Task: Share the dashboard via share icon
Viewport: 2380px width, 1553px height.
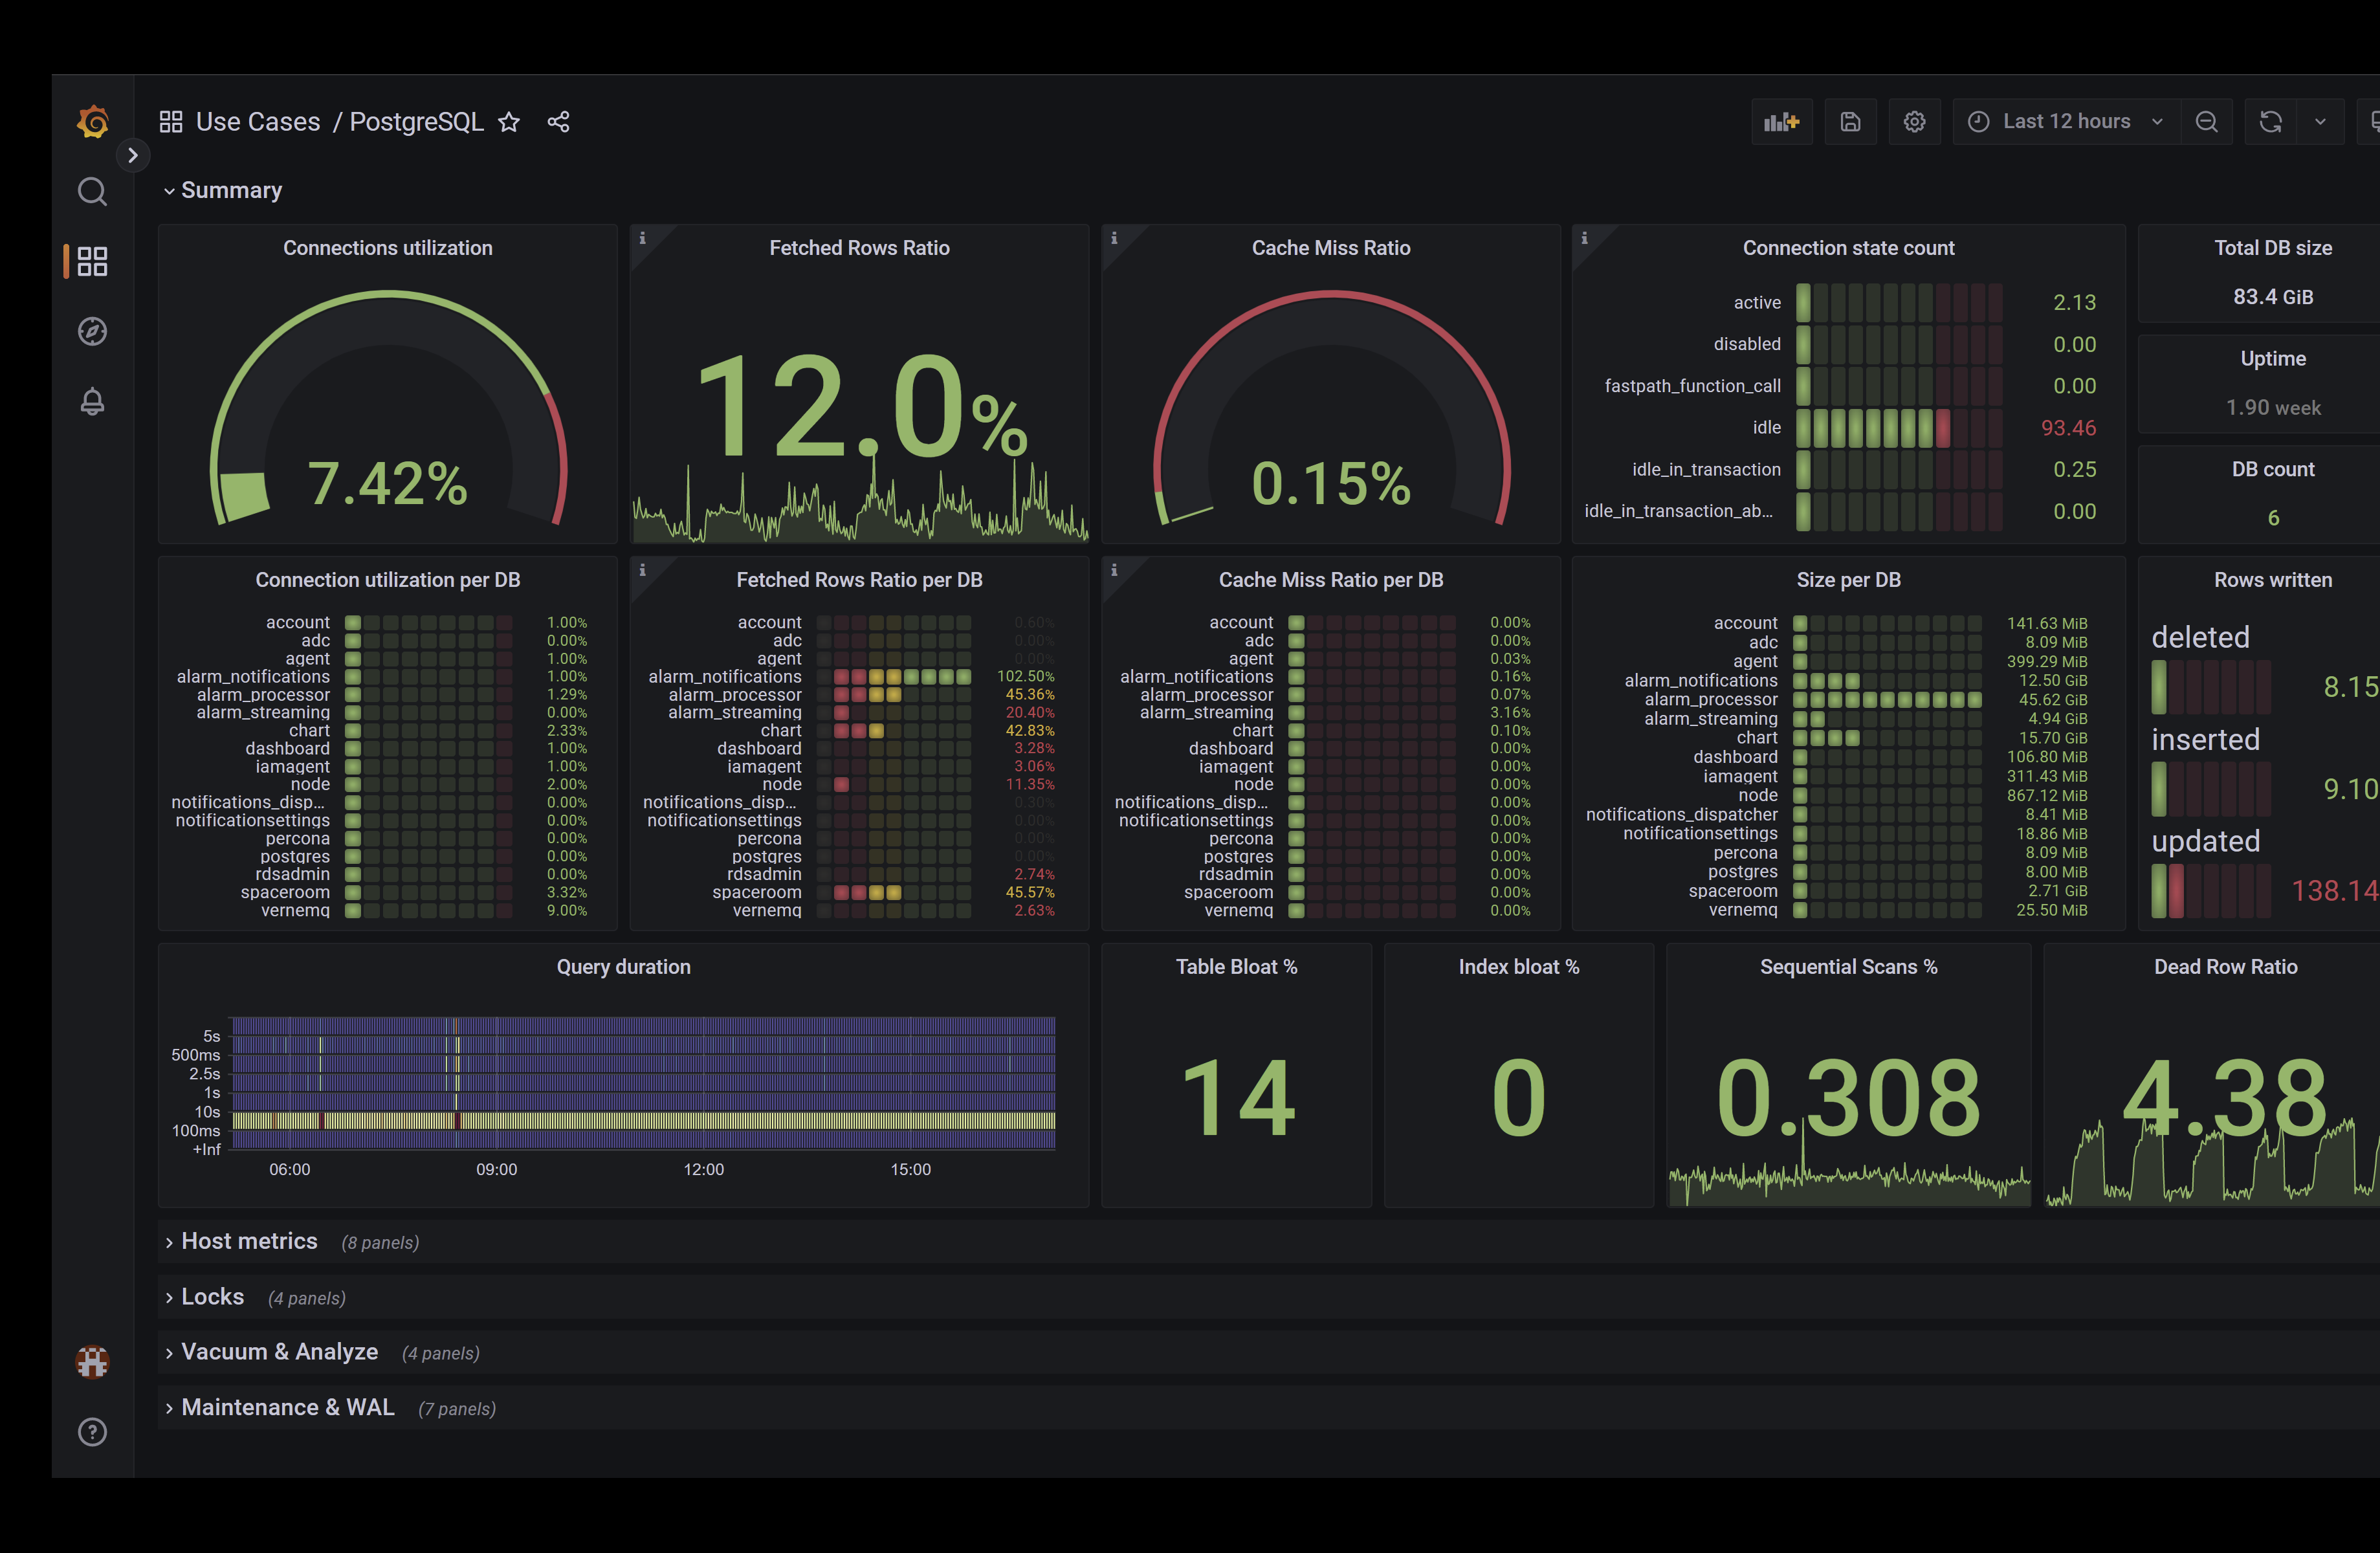Action: tap(558, 122)
